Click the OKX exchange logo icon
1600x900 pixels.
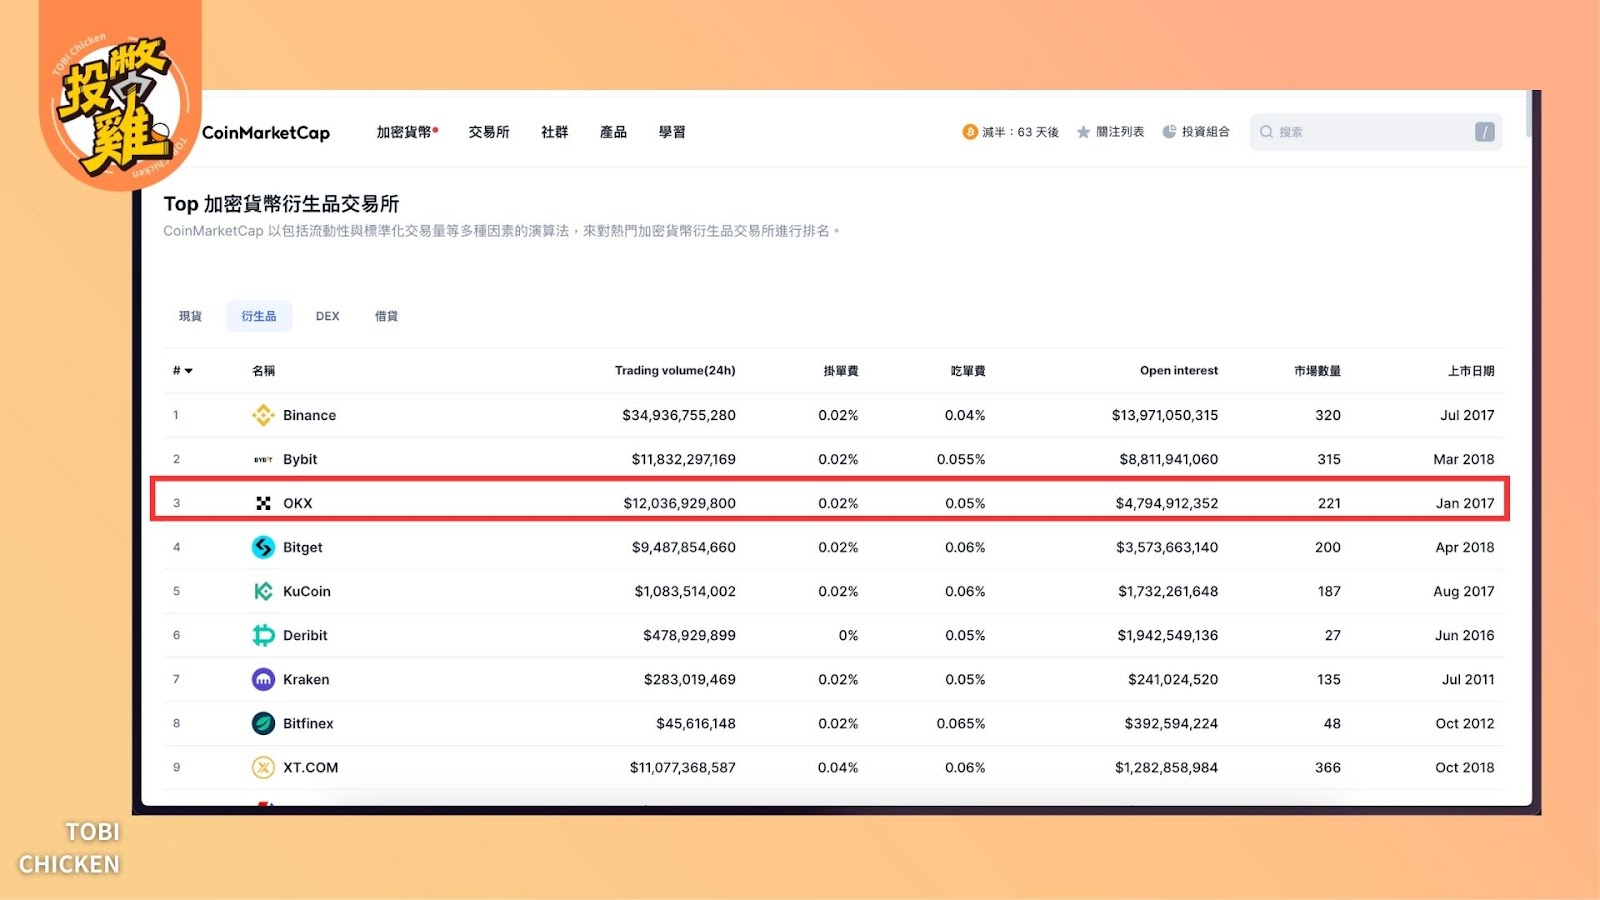pyautogui.click(x=263, y=503)
